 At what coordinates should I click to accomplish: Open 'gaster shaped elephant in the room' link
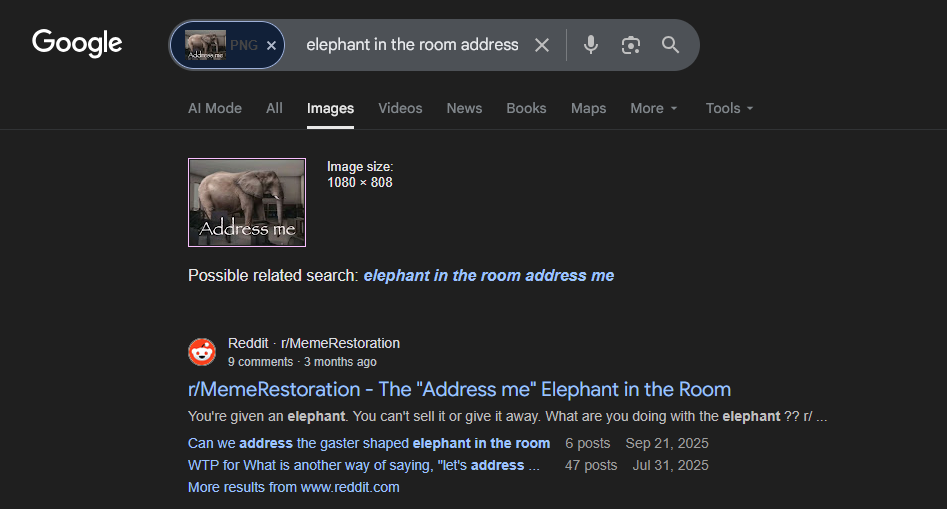(369, 443)
